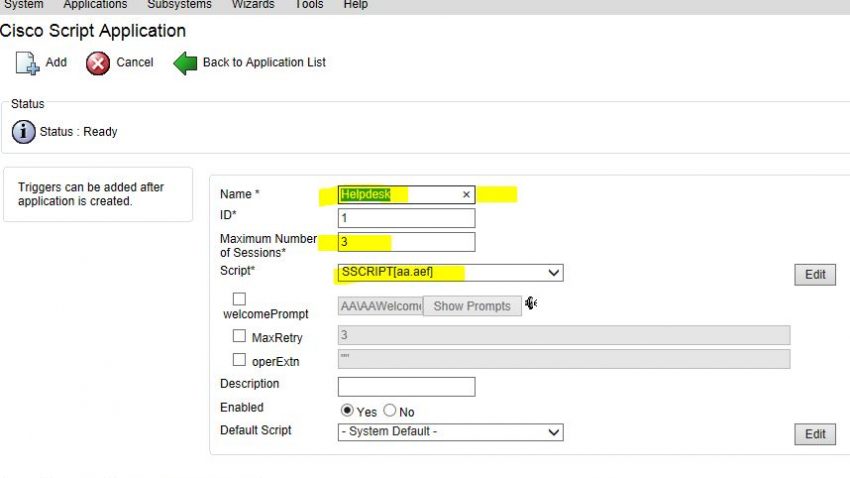
Task: Click the Status info icon
Action: [x=24, y=132]
